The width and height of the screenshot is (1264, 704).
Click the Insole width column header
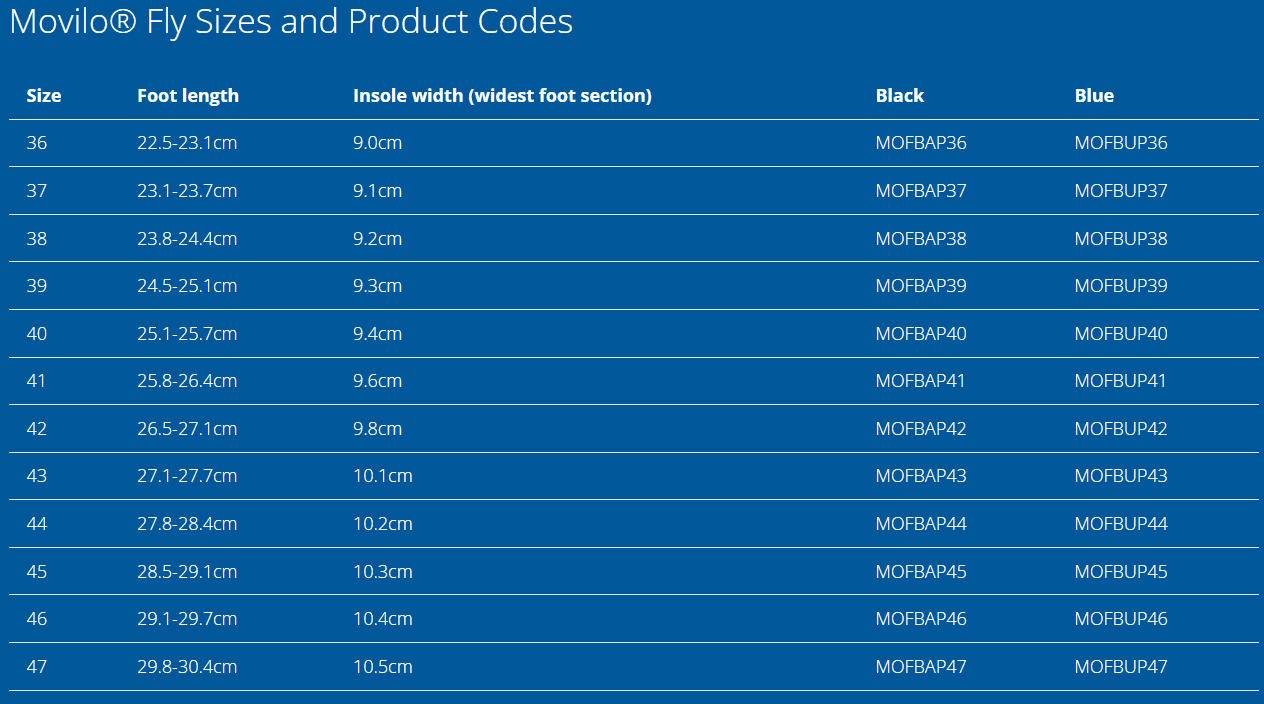(502, 96)
